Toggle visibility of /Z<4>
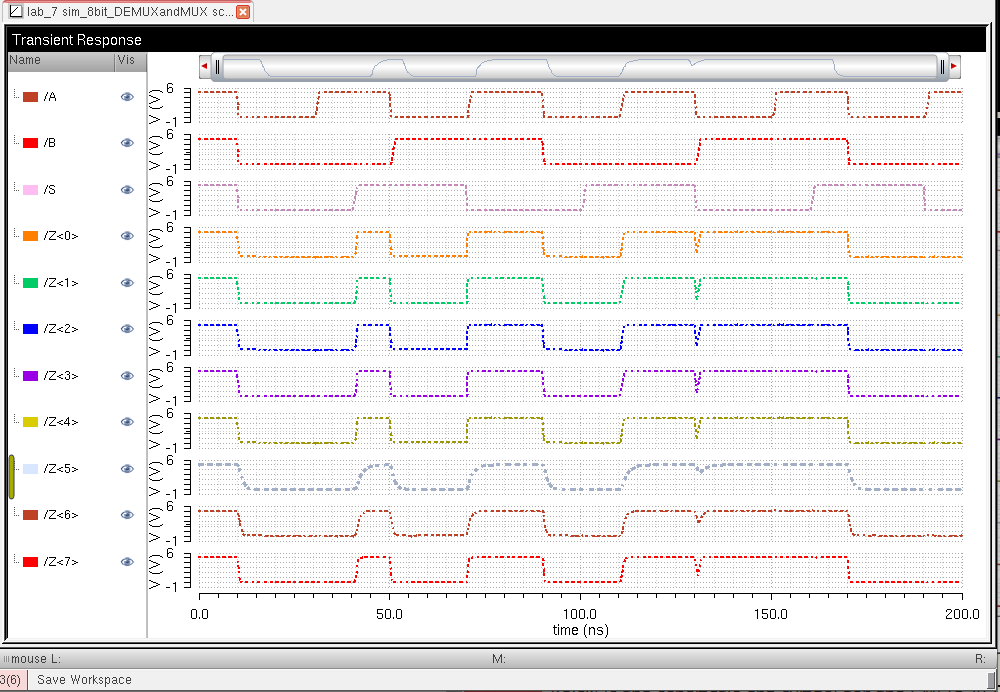The image size is (1000, 692). click(127, 422)
